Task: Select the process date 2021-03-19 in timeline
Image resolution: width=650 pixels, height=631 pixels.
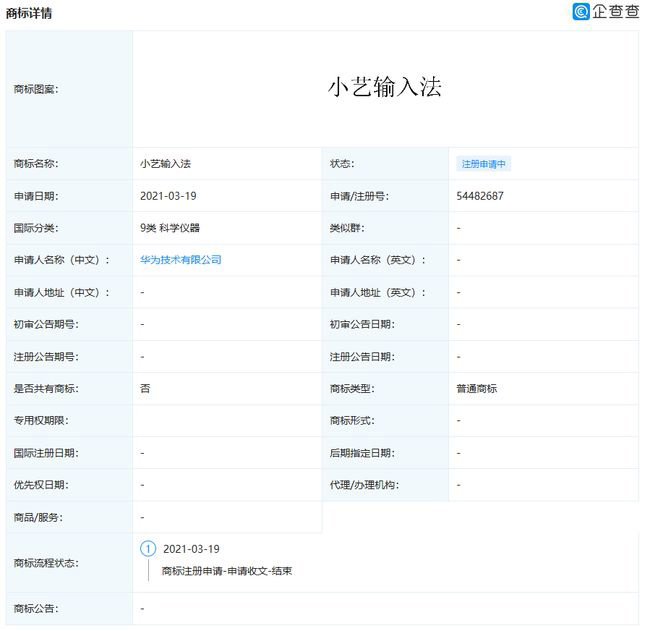Action: (192, 549)
